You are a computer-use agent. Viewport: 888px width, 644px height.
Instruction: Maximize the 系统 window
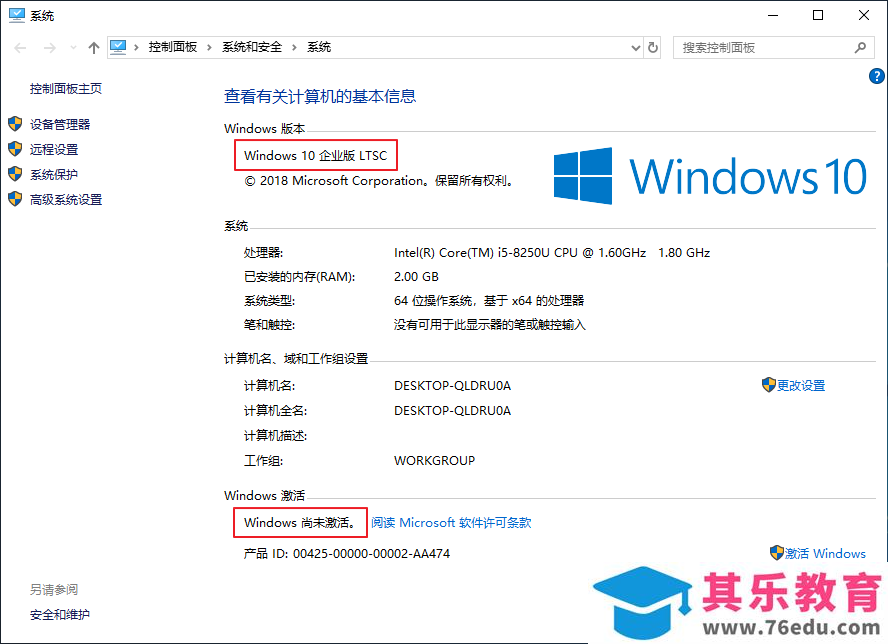click(x=818, y=15)
